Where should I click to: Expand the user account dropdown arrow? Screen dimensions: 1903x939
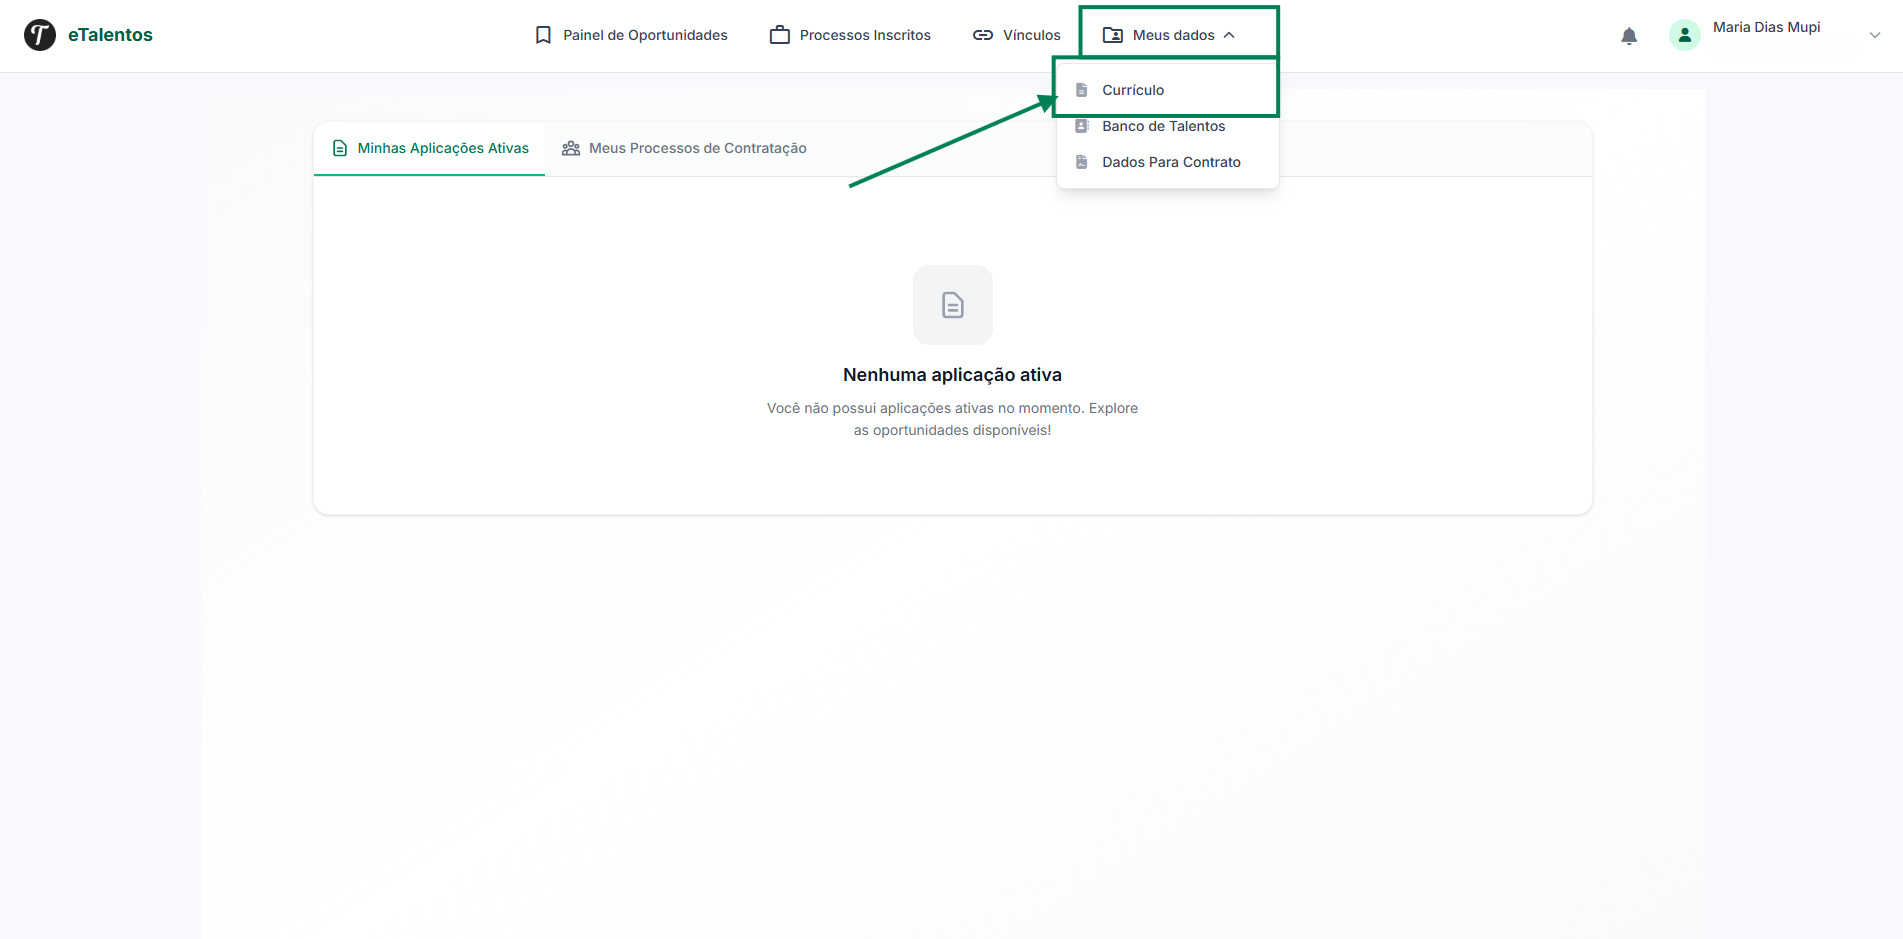tap(1874, 35)
